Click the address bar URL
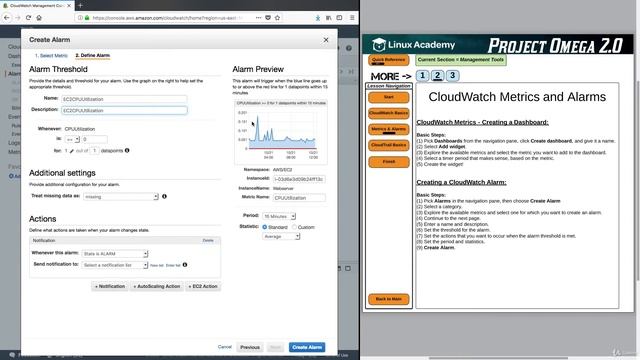This screenshot has width=640, height=360. pos(167,18)
